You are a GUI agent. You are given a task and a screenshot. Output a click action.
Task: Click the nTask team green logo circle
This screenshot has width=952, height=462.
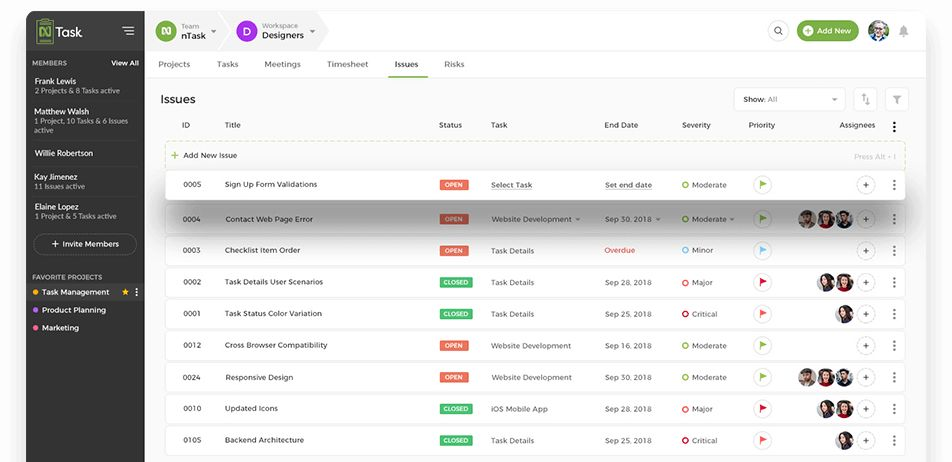166,31
